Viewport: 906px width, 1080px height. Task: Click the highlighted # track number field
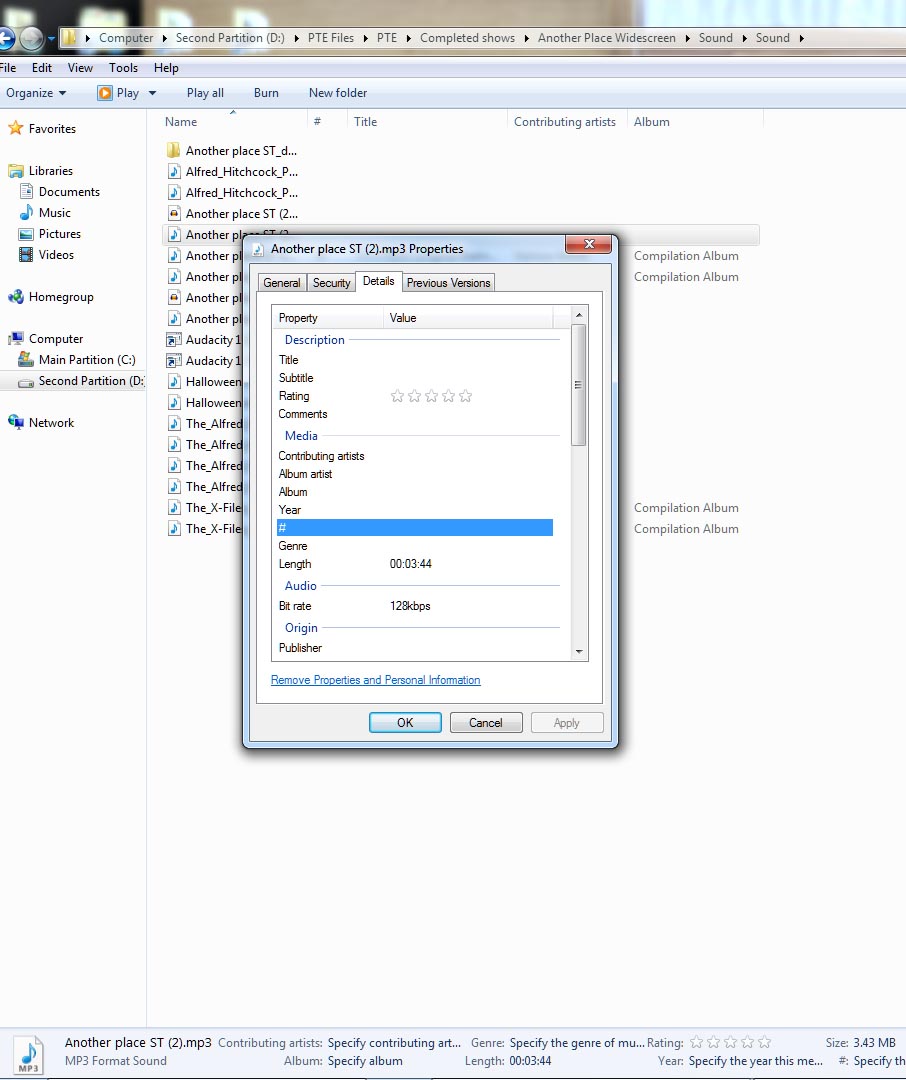[x=414, y=528]
